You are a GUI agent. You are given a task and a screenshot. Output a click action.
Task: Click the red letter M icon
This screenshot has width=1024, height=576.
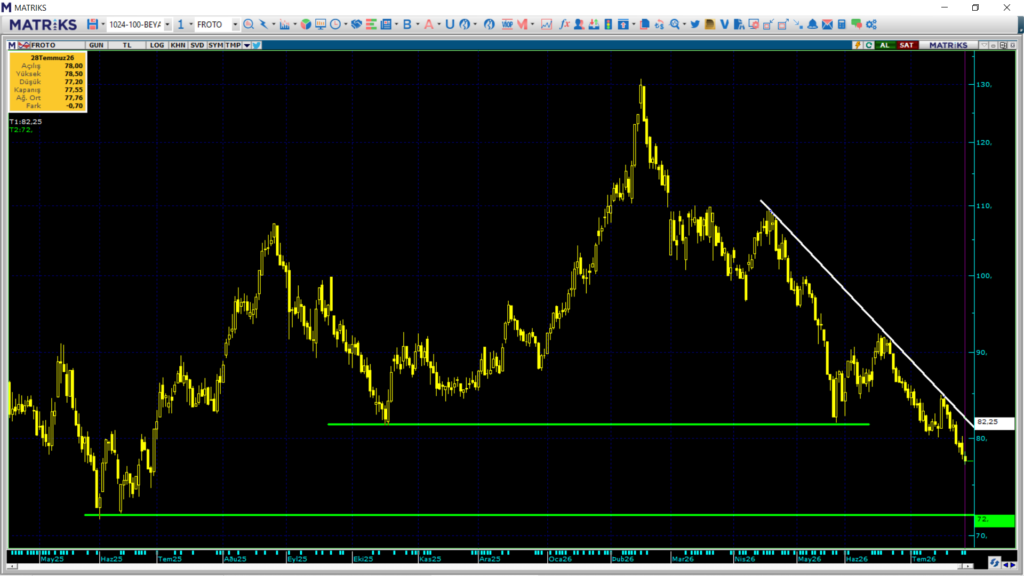pyautogui.click(x=522, y=24)
